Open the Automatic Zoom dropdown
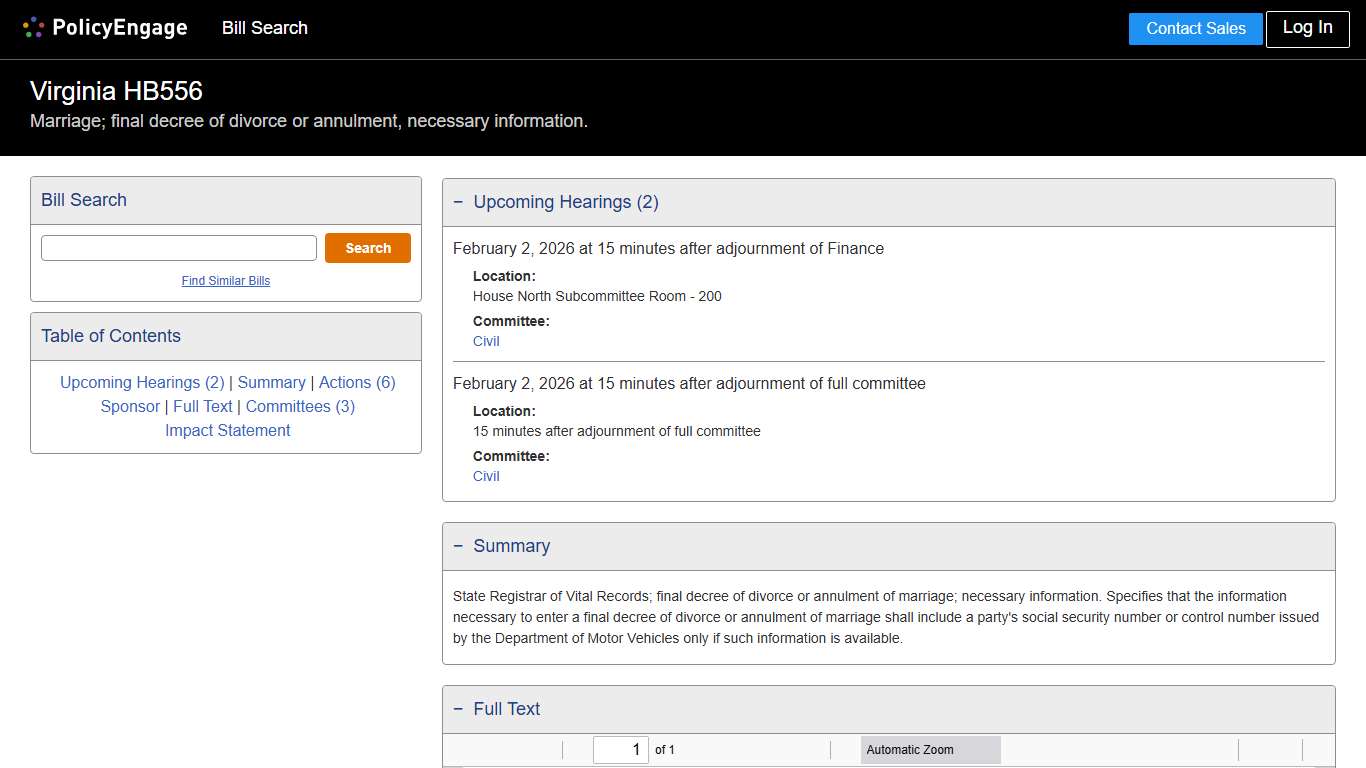This screenshot has width=1366, height=768. (930, 750)
